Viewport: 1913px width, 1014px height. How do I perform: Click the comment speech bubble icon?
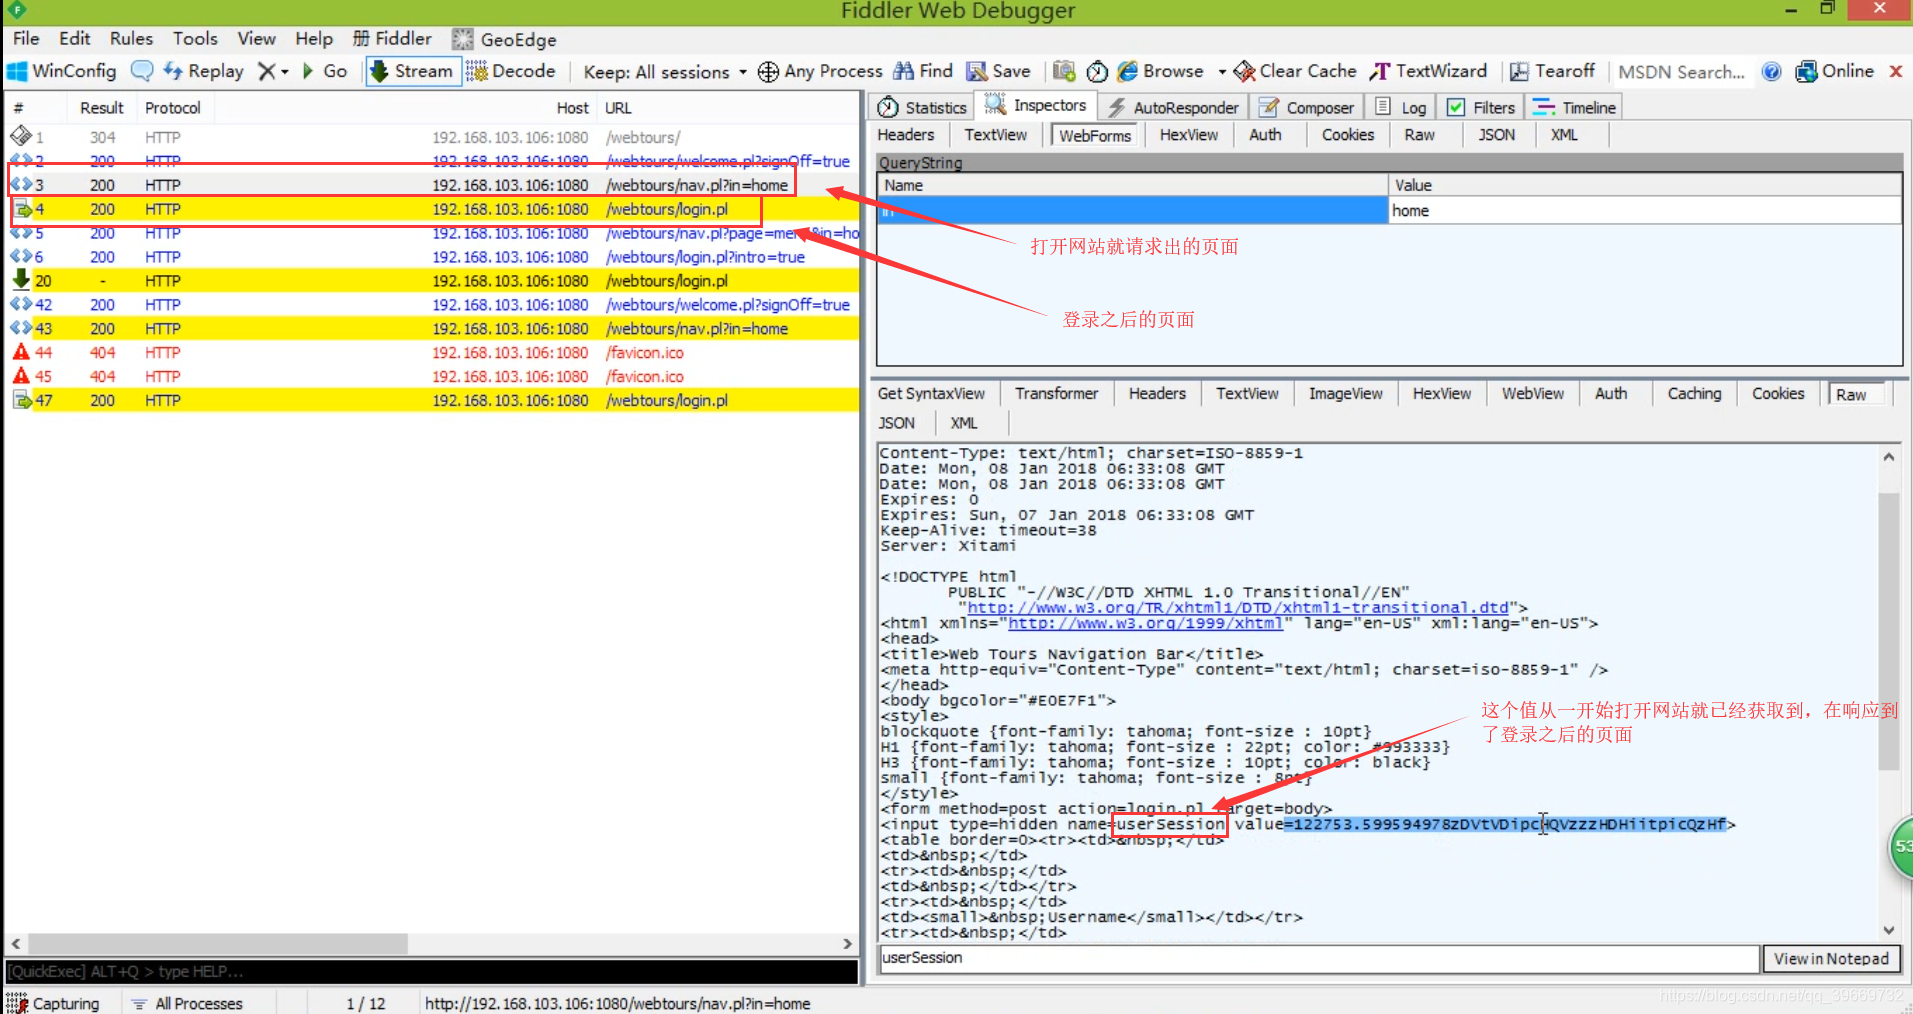[142, 71]
